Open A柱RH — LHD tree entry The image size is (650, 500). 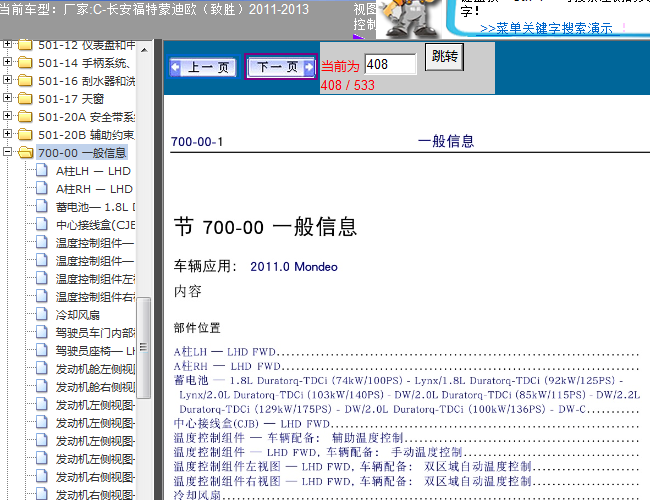[95, 189]
